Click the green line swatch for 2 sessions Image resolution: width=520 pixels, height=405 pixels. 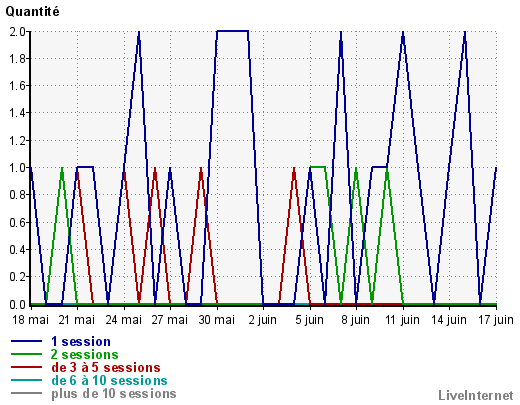coord(27,354)
